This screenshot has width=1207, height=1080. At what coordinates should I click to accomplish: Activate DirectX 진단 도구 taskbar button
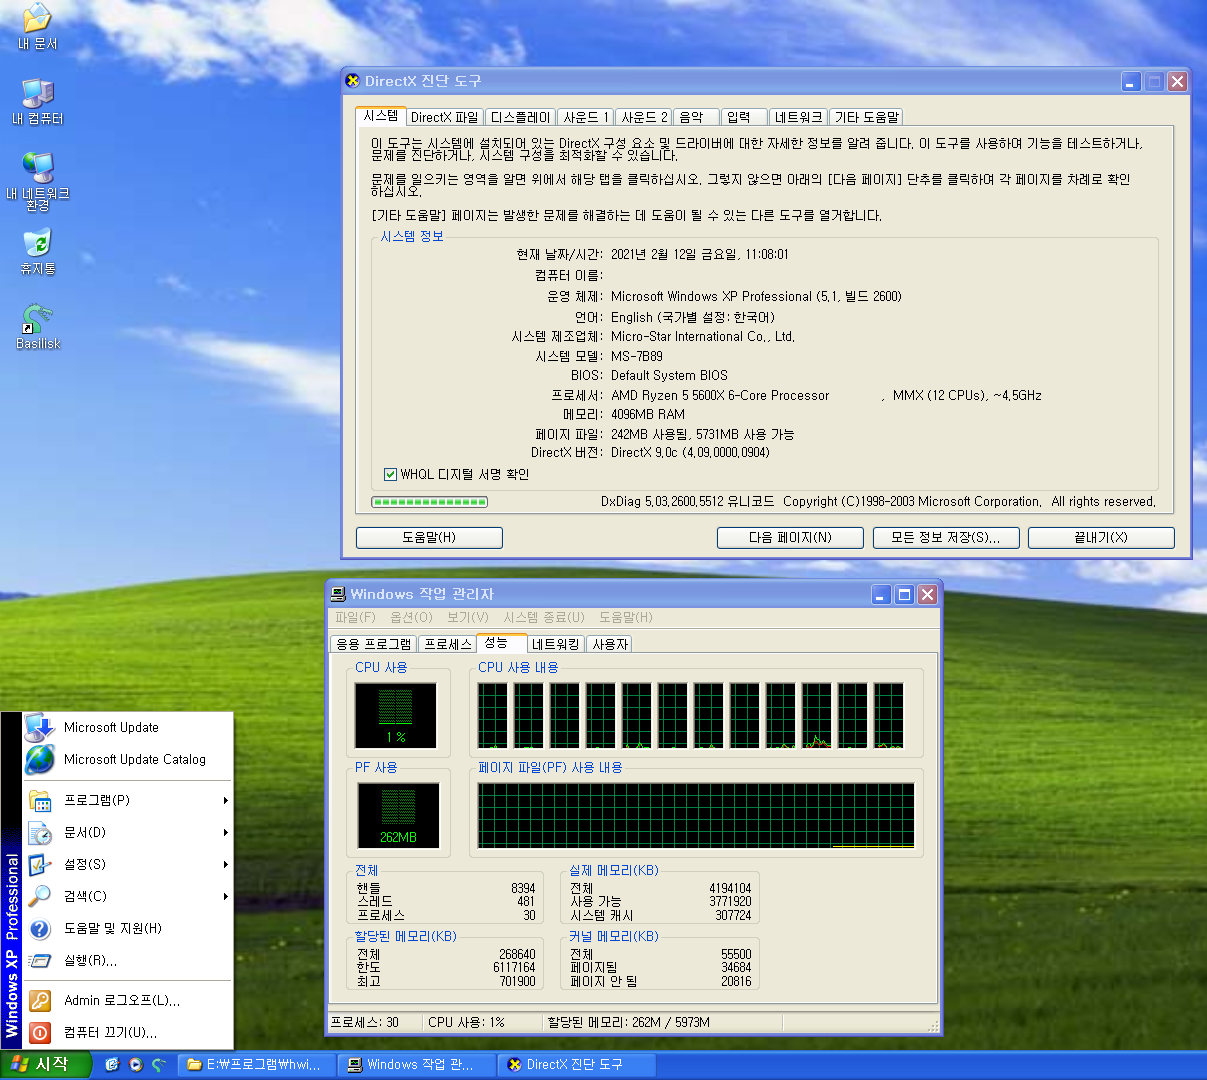coord(577,1065)
